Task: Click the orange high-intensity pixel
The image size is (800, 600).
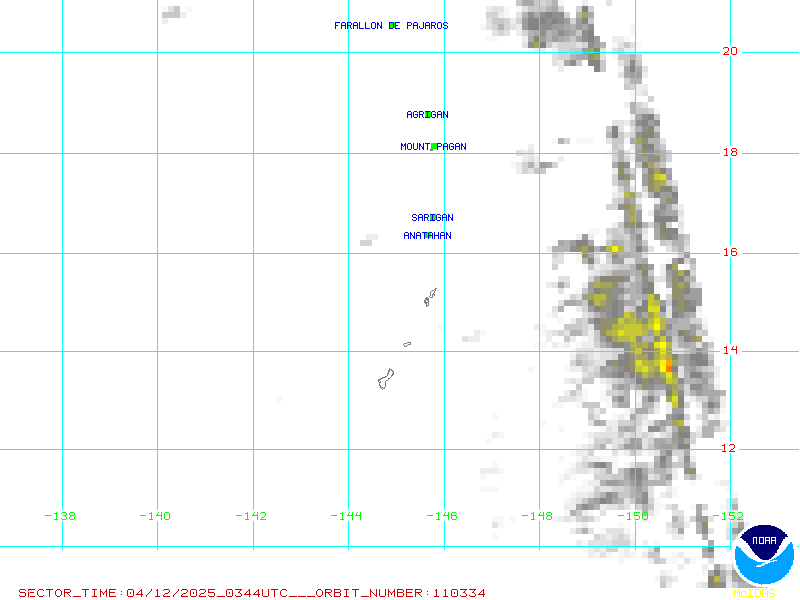Action: [669, 366]
